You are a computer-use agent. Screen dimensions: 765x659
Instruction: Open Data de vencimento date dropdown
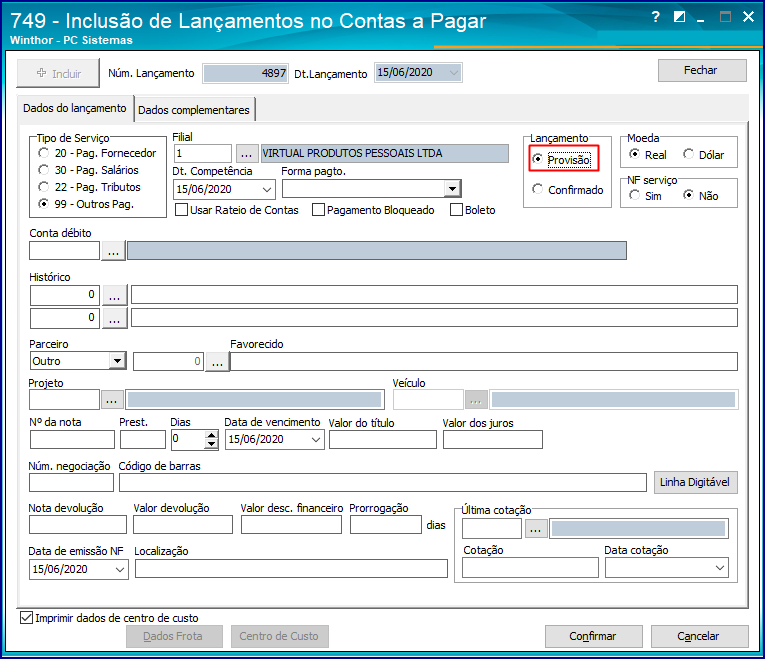pos(316,439)
